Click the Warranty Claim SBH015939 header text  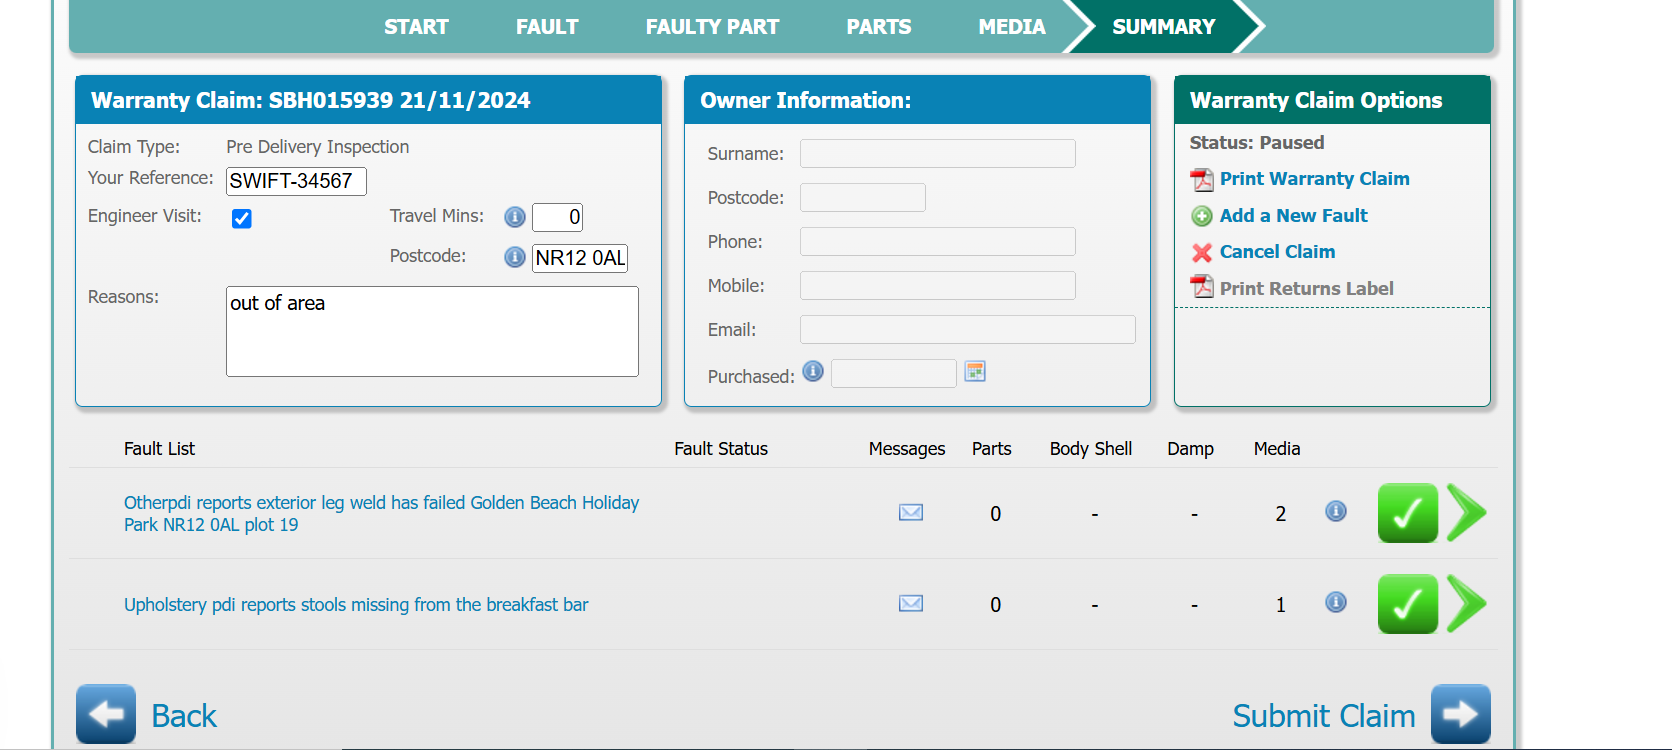coord(311,100)
